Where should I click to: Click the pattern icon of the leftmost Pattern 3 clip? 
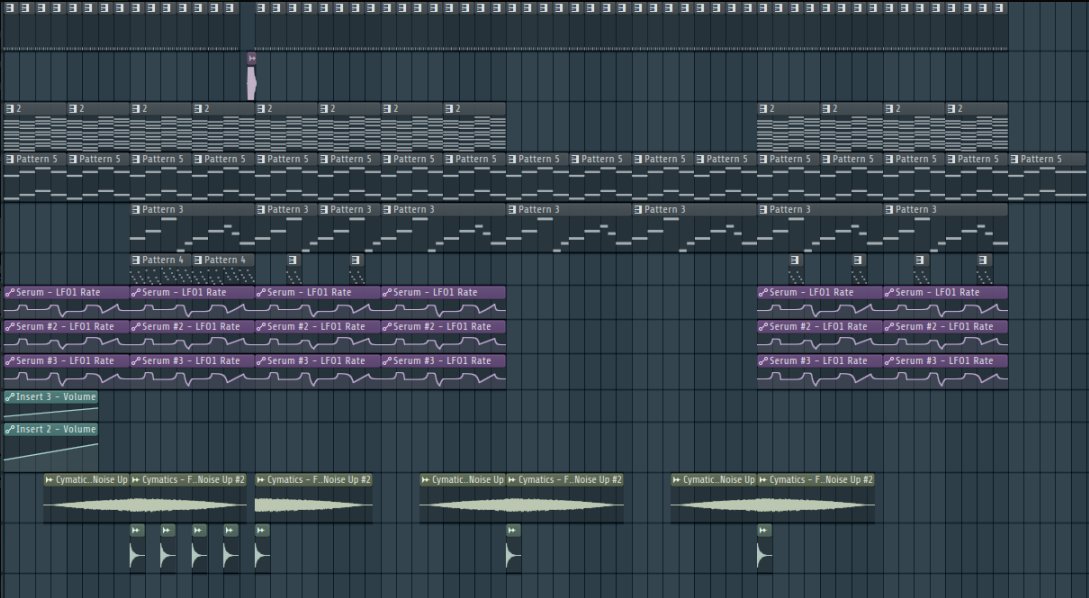[x=136, y=210]
